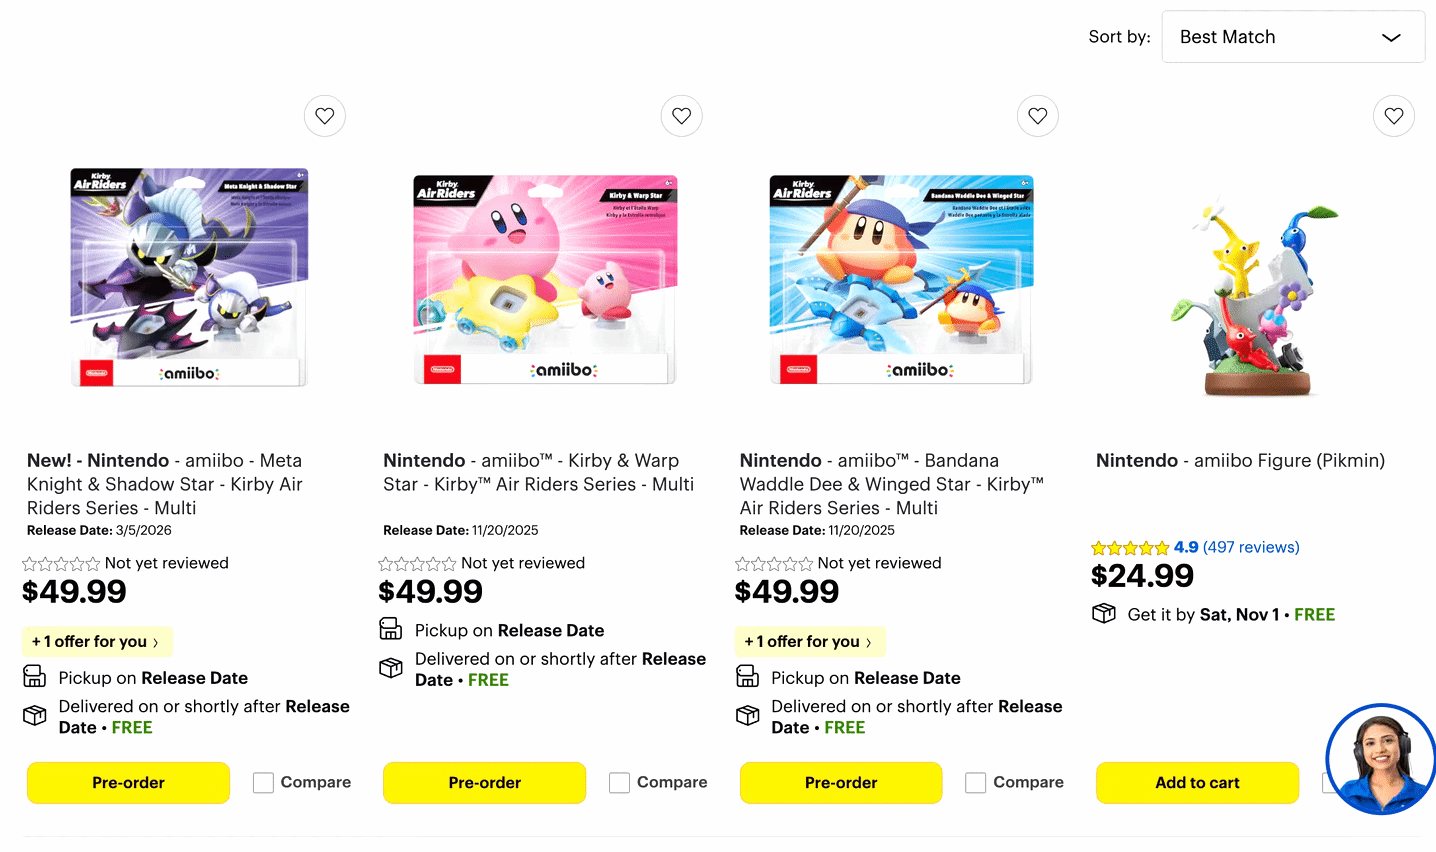Open the live chat agent bubble
This screenshot has width=1436, height=852.
coord(1380,758)
